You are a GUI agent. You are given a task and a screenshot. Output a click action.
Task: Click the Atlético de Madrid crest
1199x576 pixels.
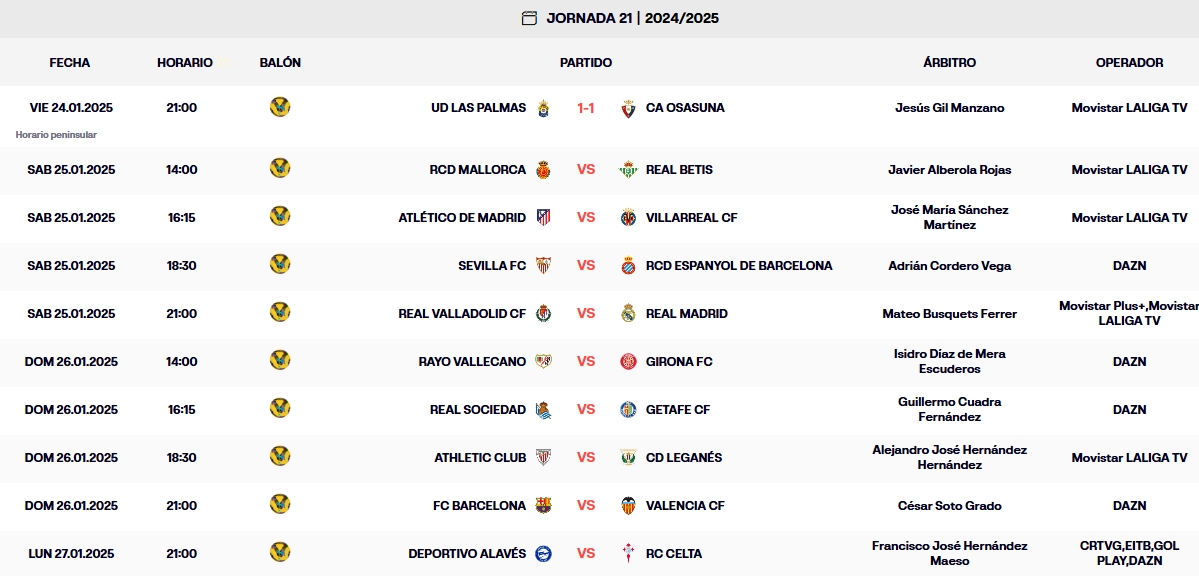pyautogui.click(x=544, y=218)
